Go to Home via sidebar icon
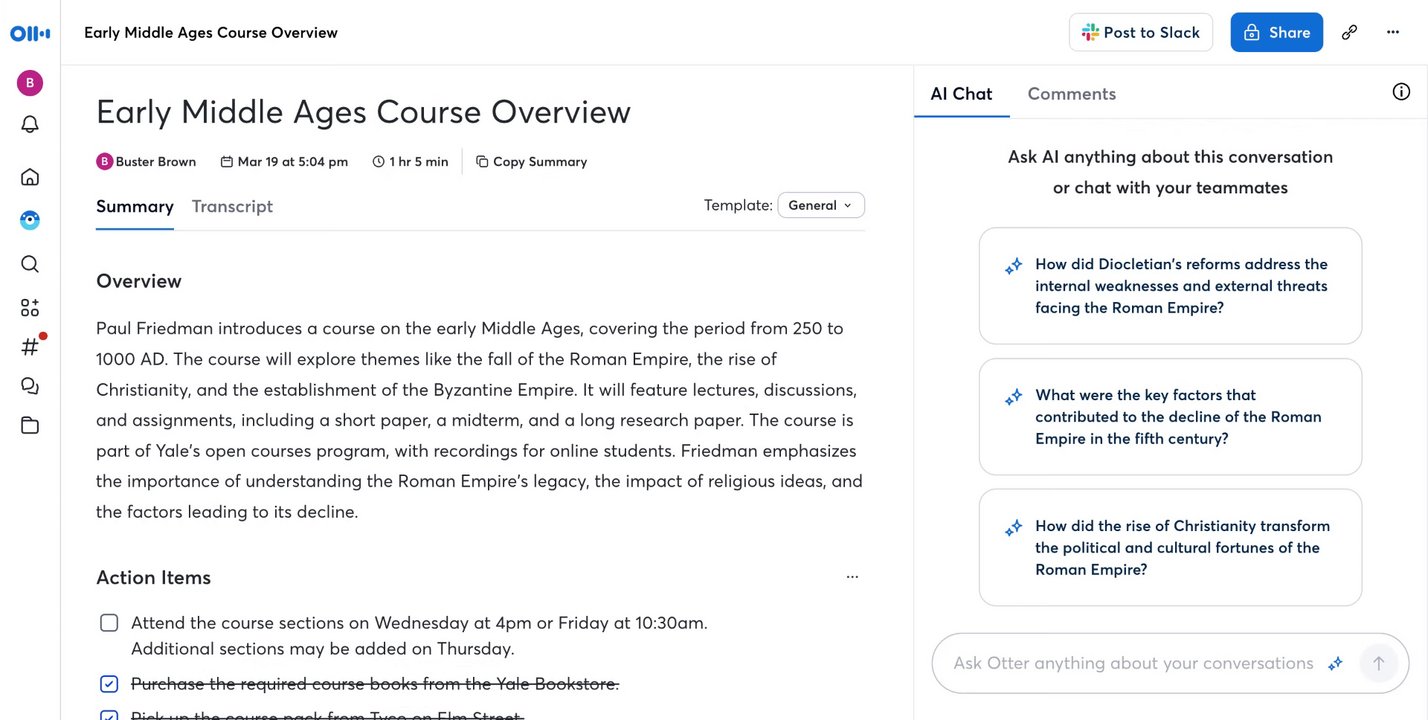 [30, 177]
